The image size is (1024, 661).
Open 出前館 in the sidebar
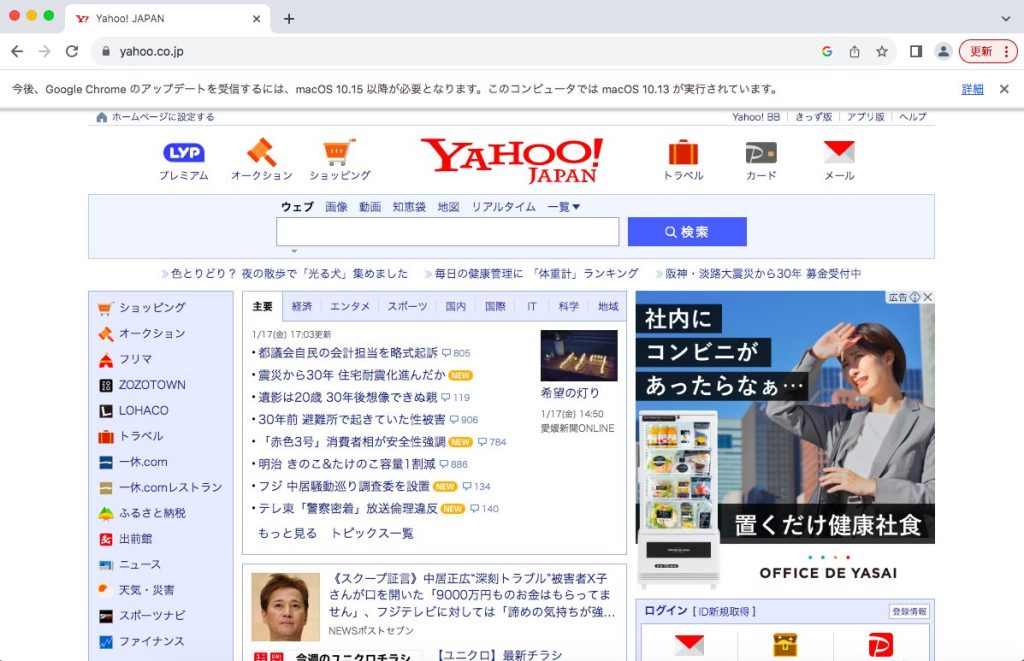pyautogui.click(x=135, y=539)
